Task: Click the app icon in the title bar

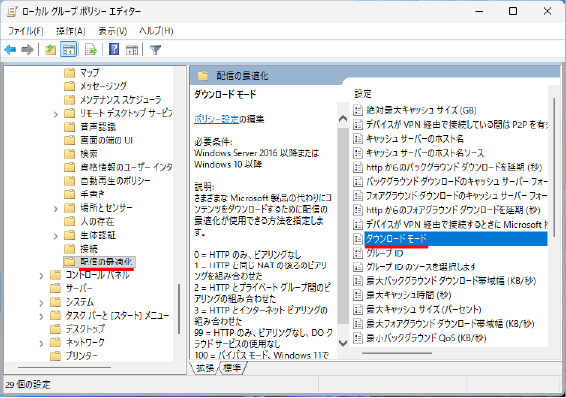Action: (12, 12)
